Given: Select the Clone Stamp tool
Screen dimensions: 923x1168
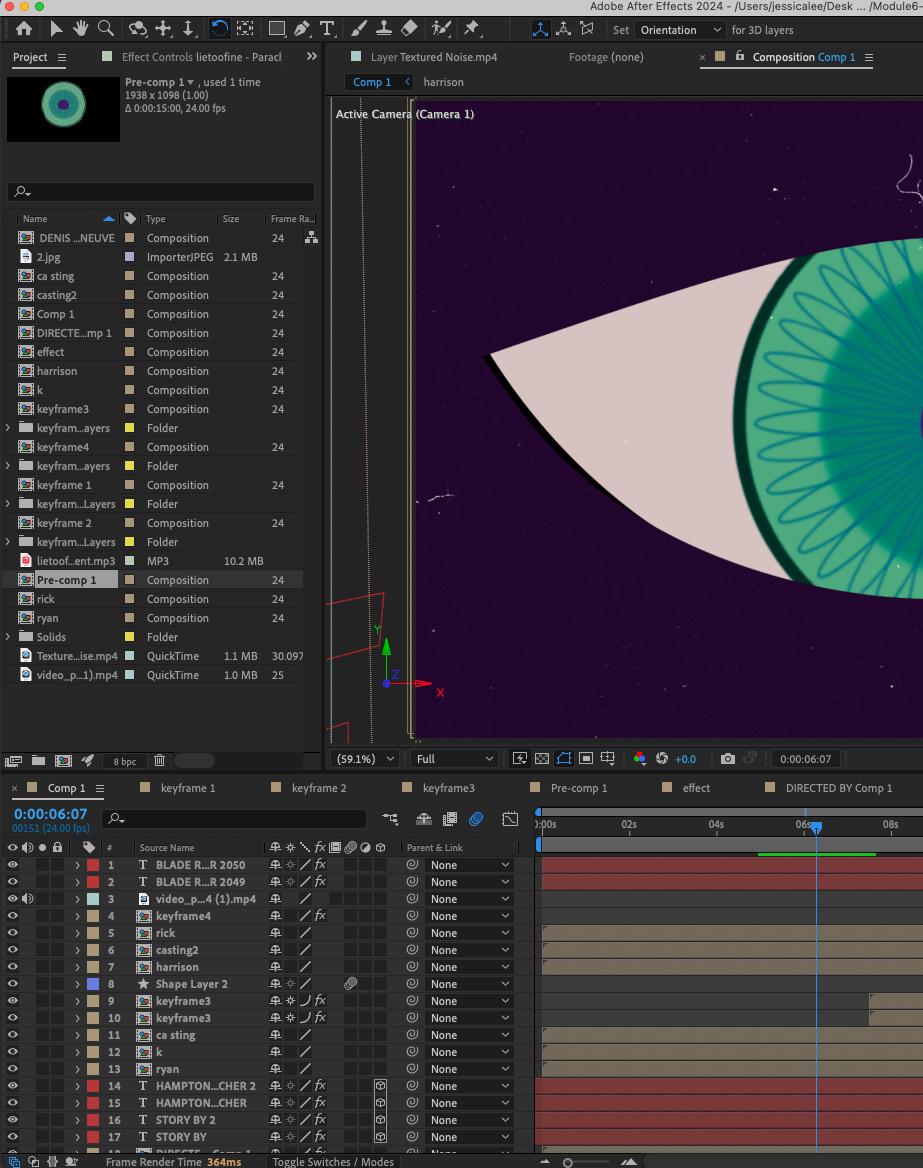Looking at the screenshot, I should [x=384, y=29].
